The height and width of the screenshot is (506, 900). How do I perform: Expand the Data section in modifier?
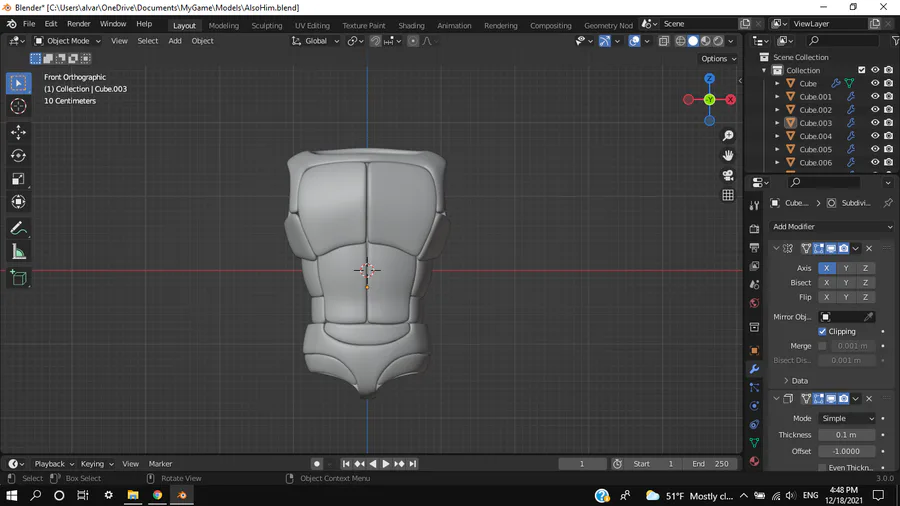(799, 381)
